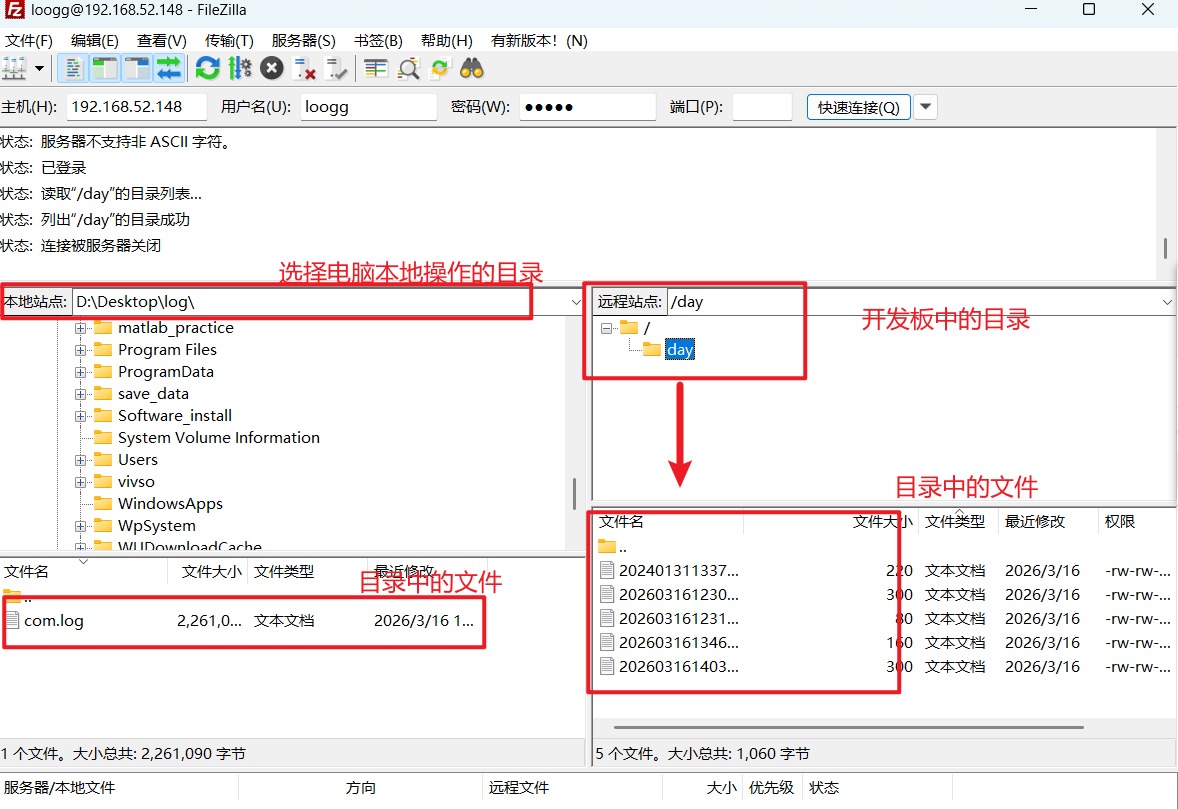Toggle message log display
Screen dimensions: 1178x809
pos(73,69)
